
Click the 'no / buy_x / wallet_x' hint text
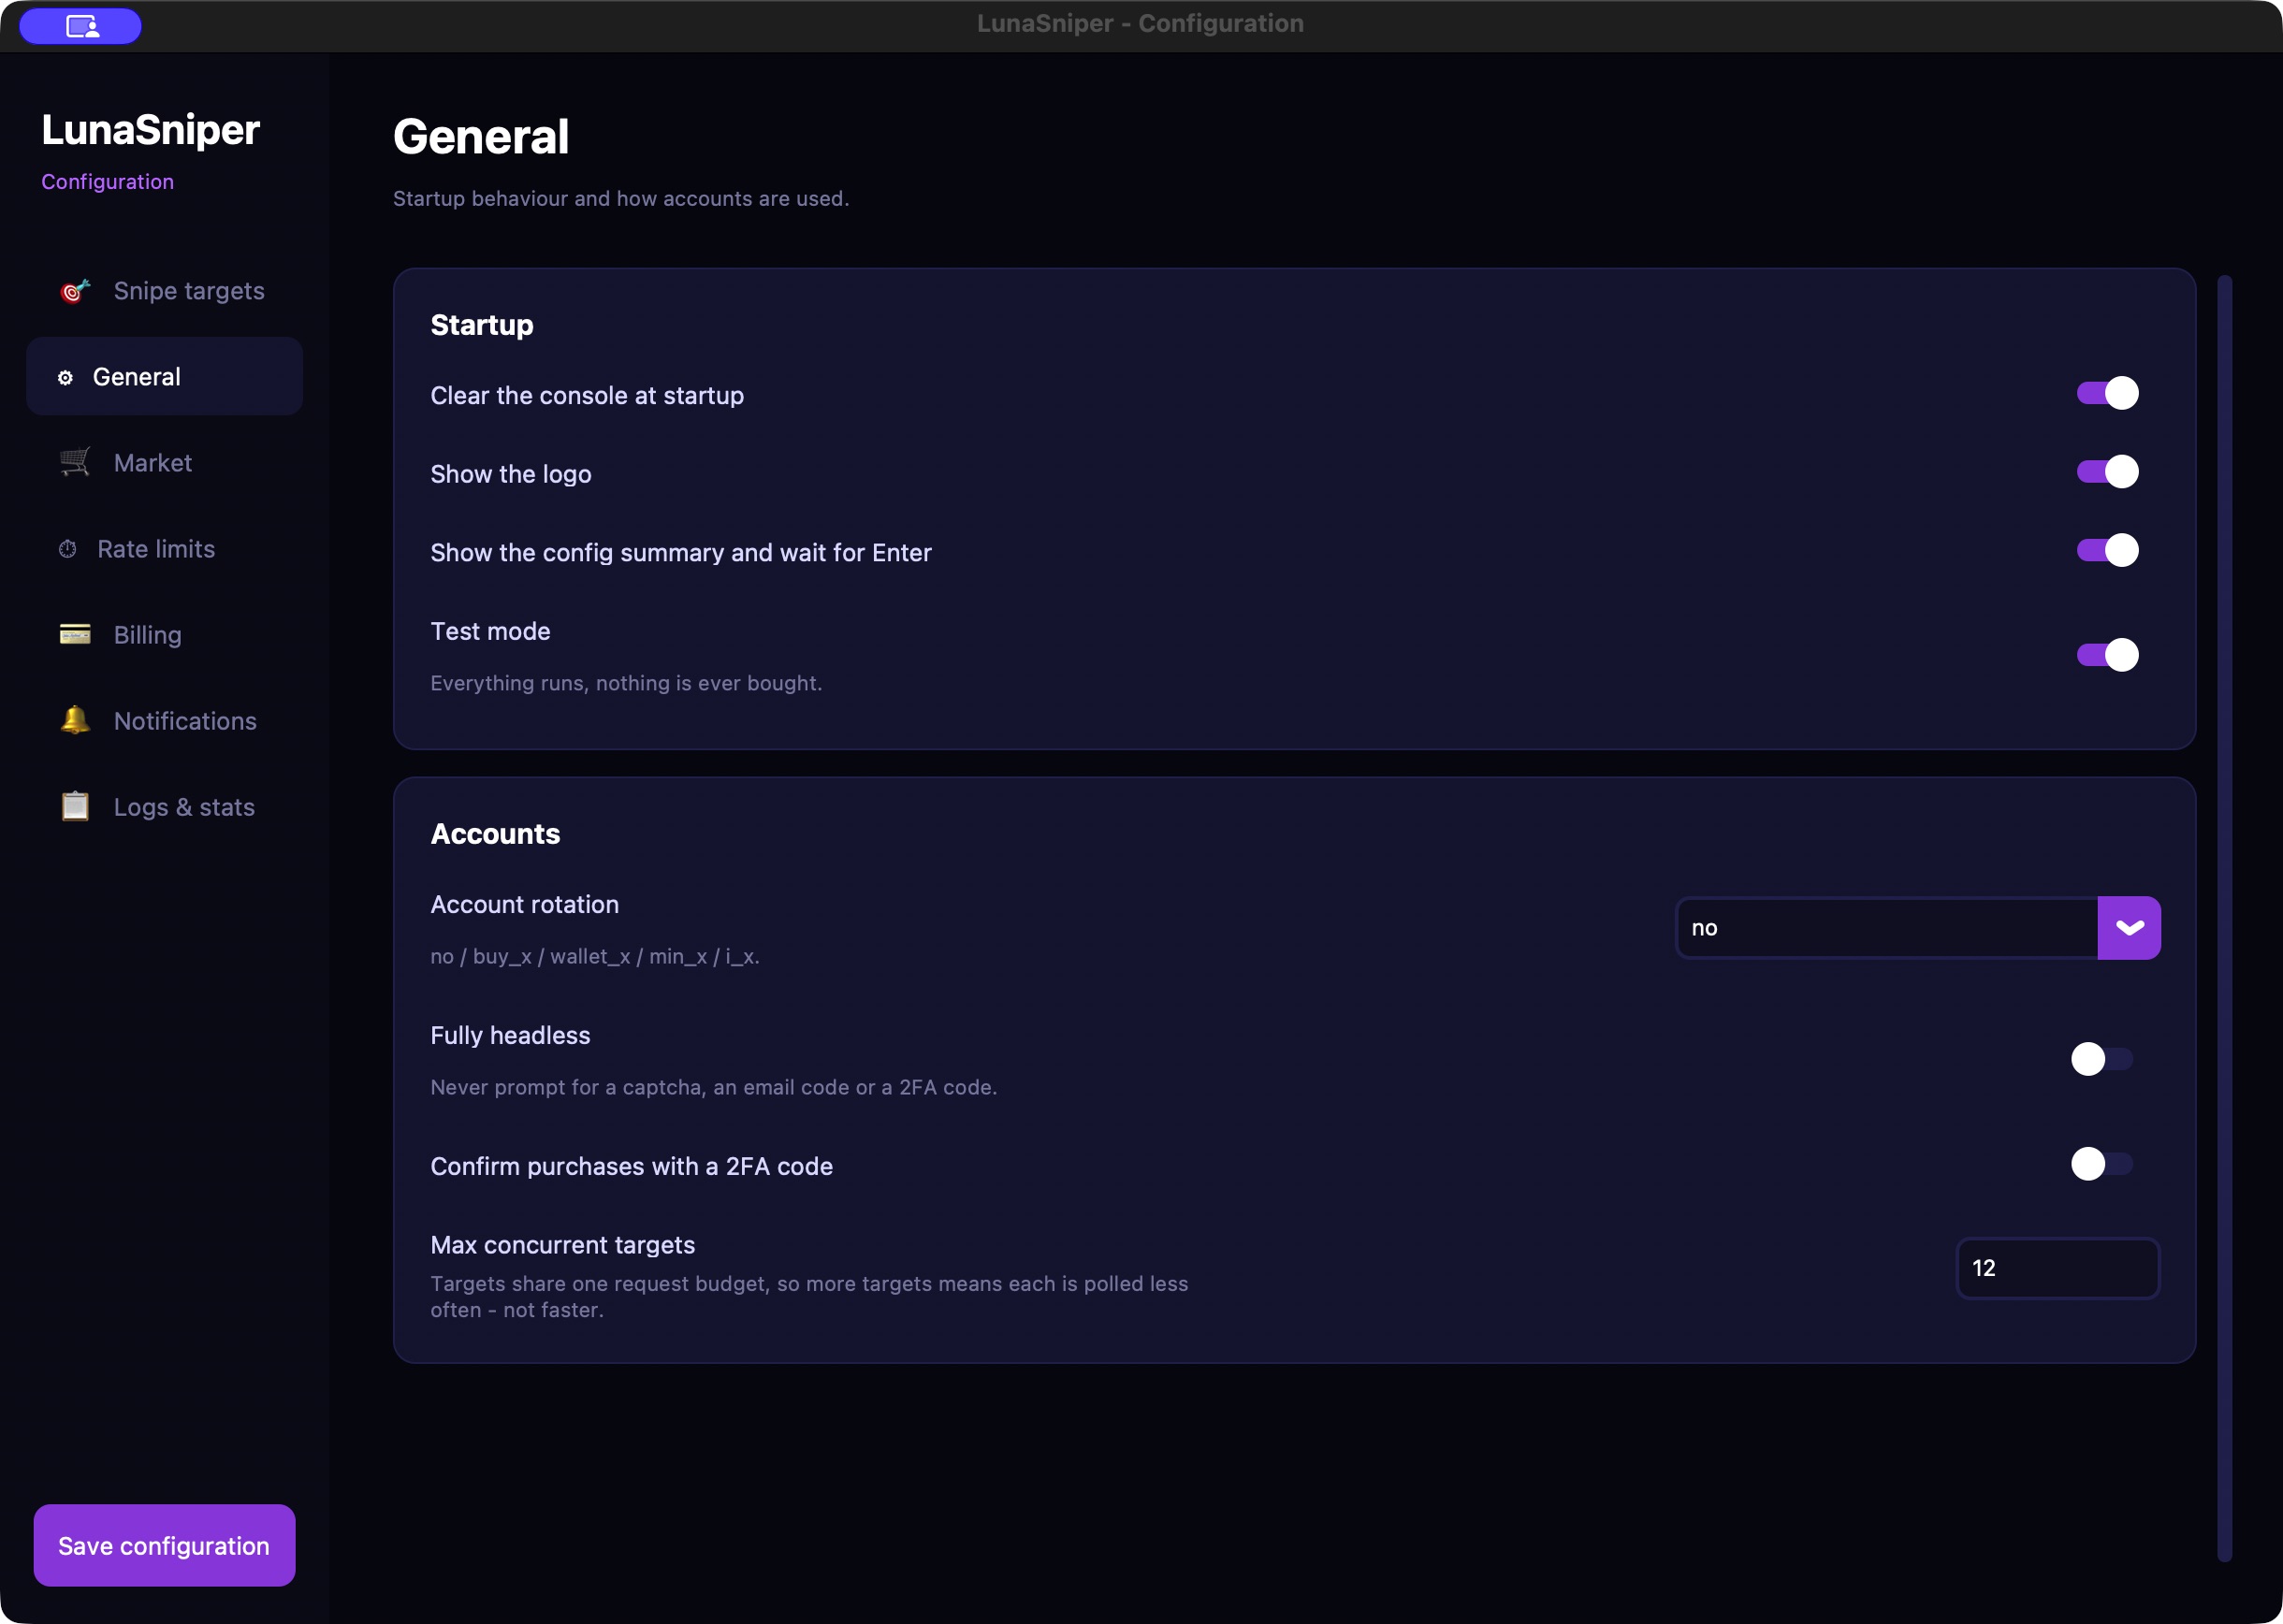coord(595,956)
